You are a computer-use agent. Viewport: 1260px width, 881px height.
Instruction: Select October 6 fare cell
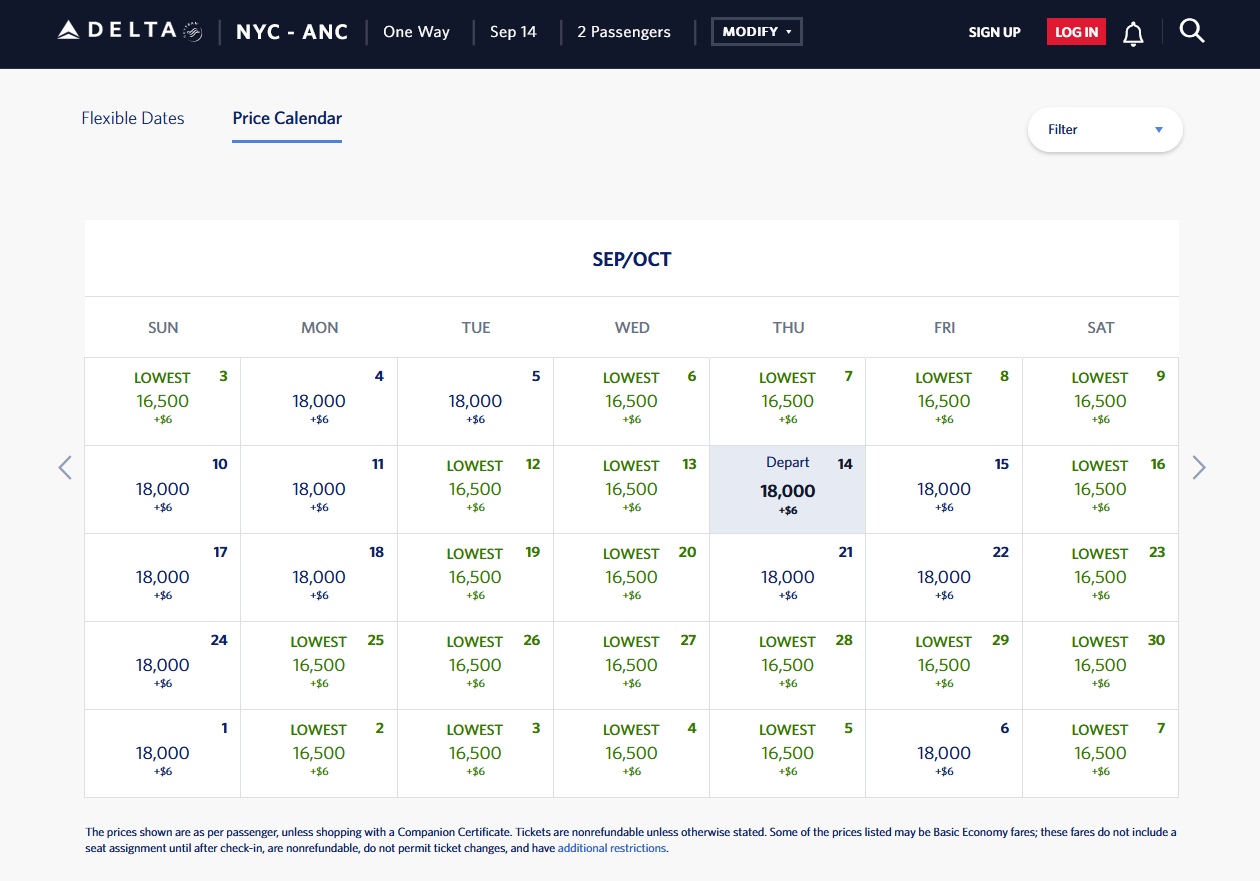click(x=944, y=754)
